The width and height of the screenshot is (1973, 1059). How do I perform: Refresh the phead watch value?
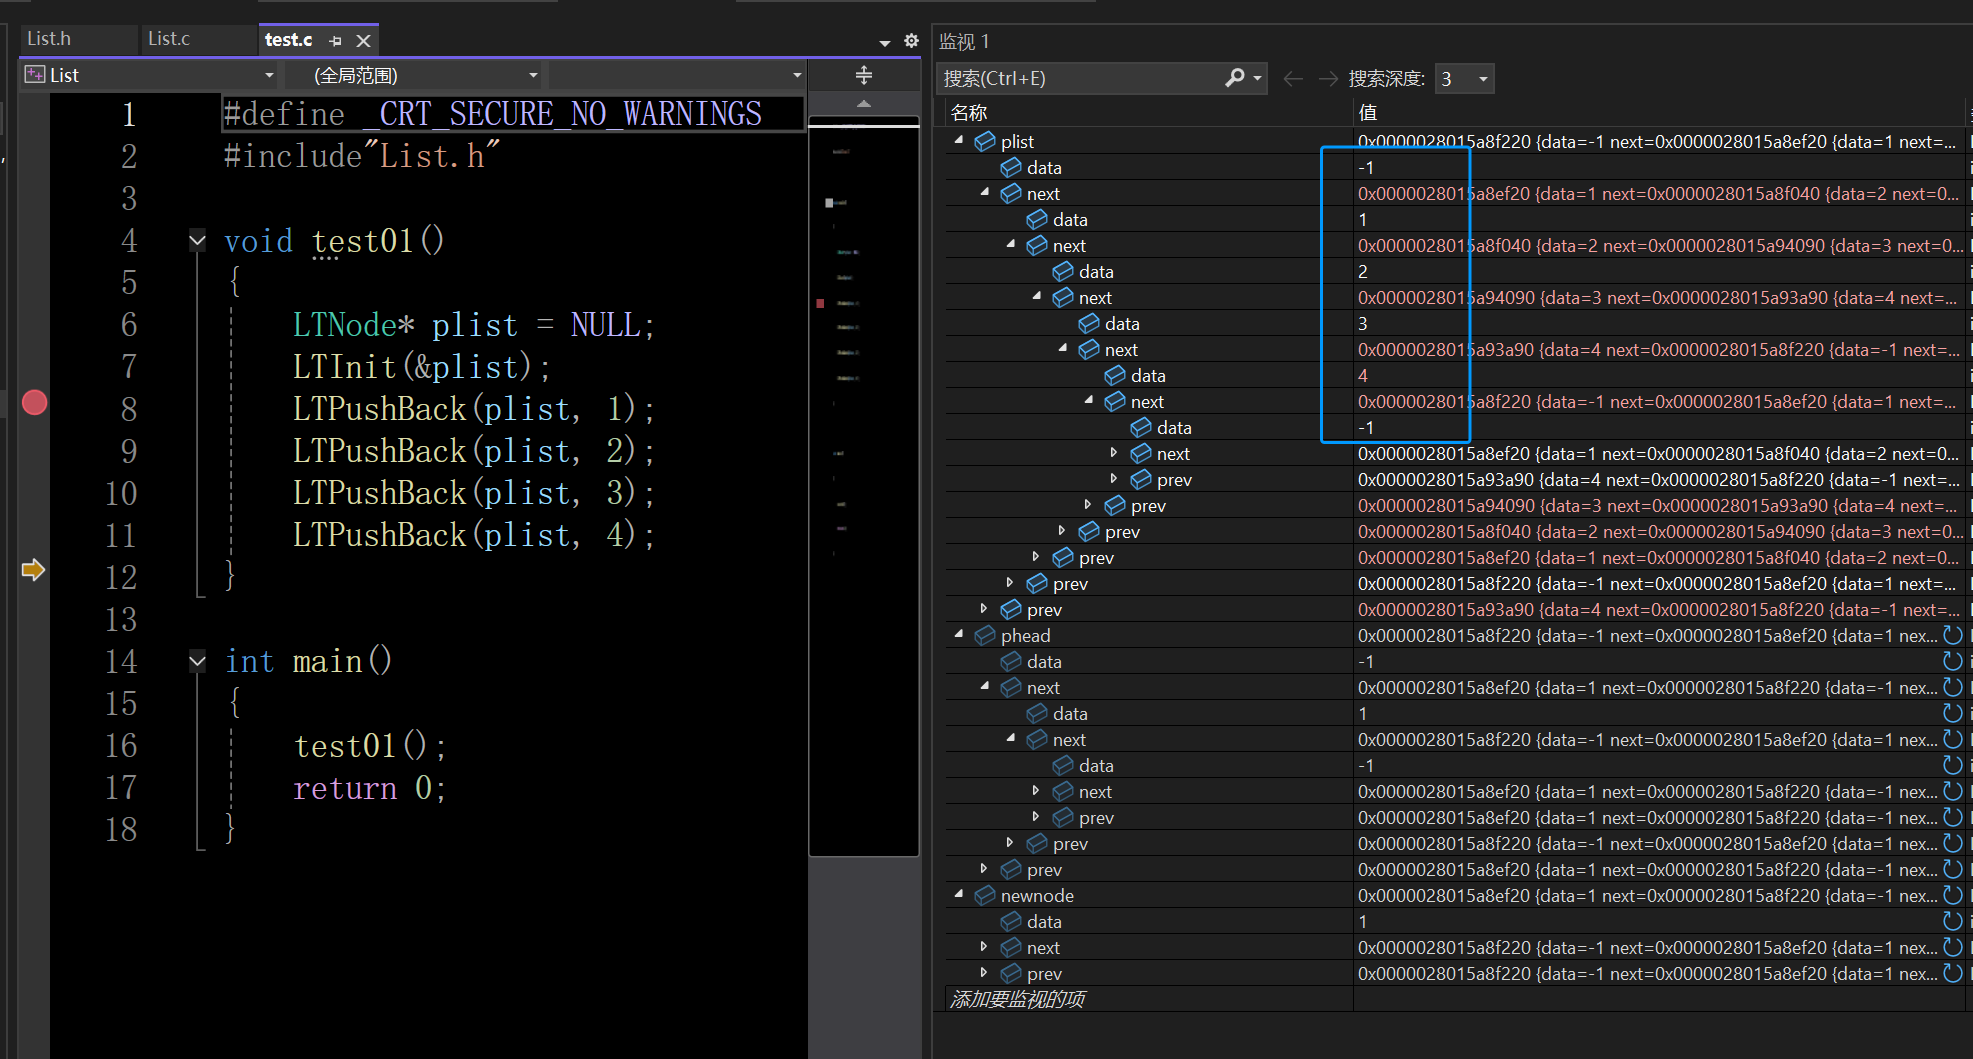coord(1952,635)
